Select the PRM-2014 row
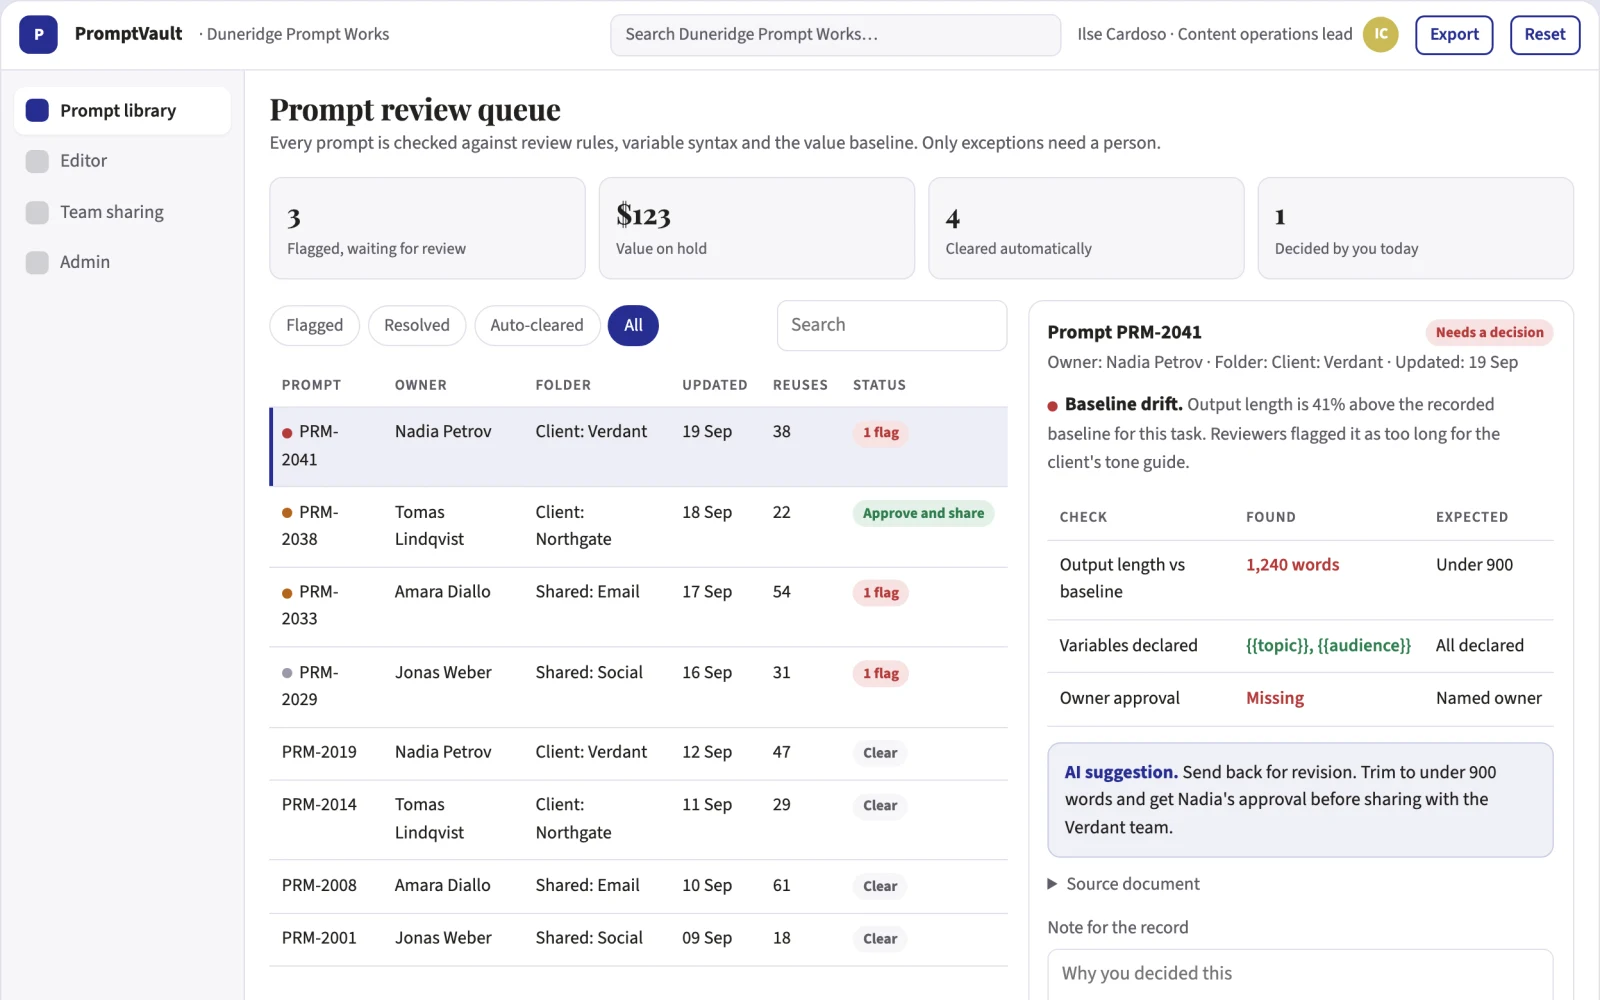The height and width of the screenshot is (1000, 1600). coord(638,819)
